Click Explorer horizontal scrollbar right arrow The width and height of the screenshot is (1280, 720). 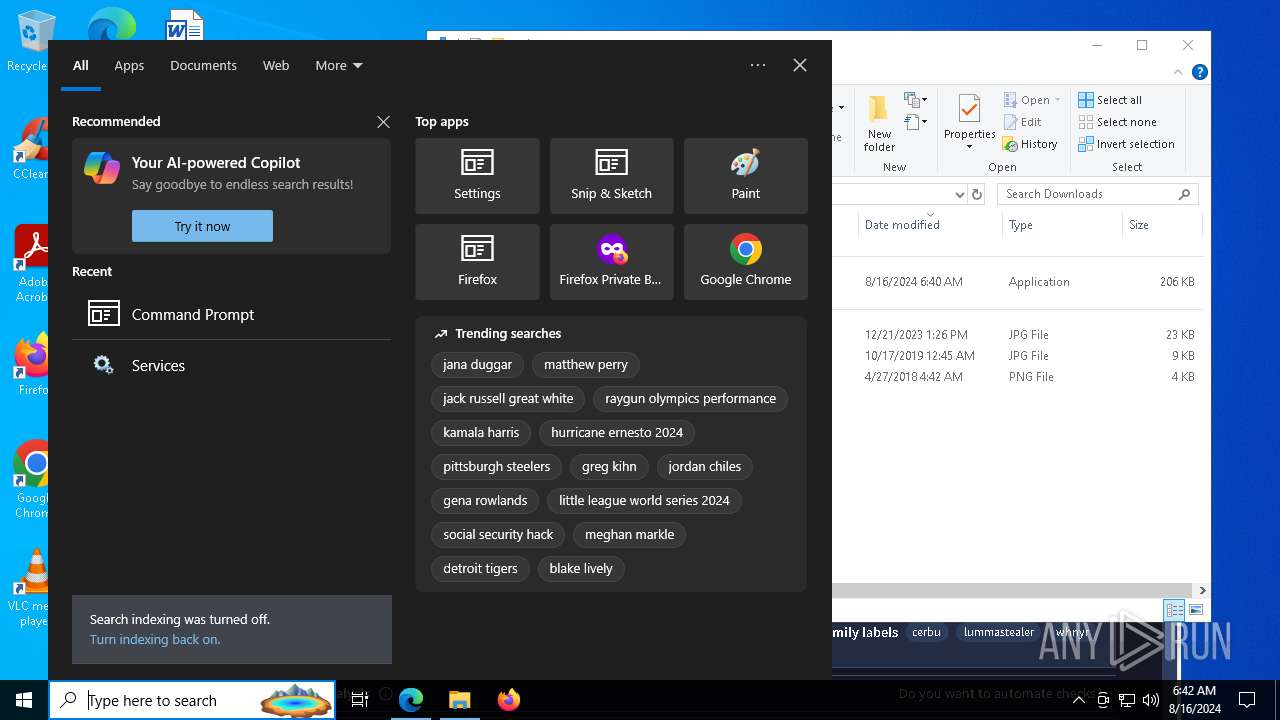click(x=1203, y=591)
